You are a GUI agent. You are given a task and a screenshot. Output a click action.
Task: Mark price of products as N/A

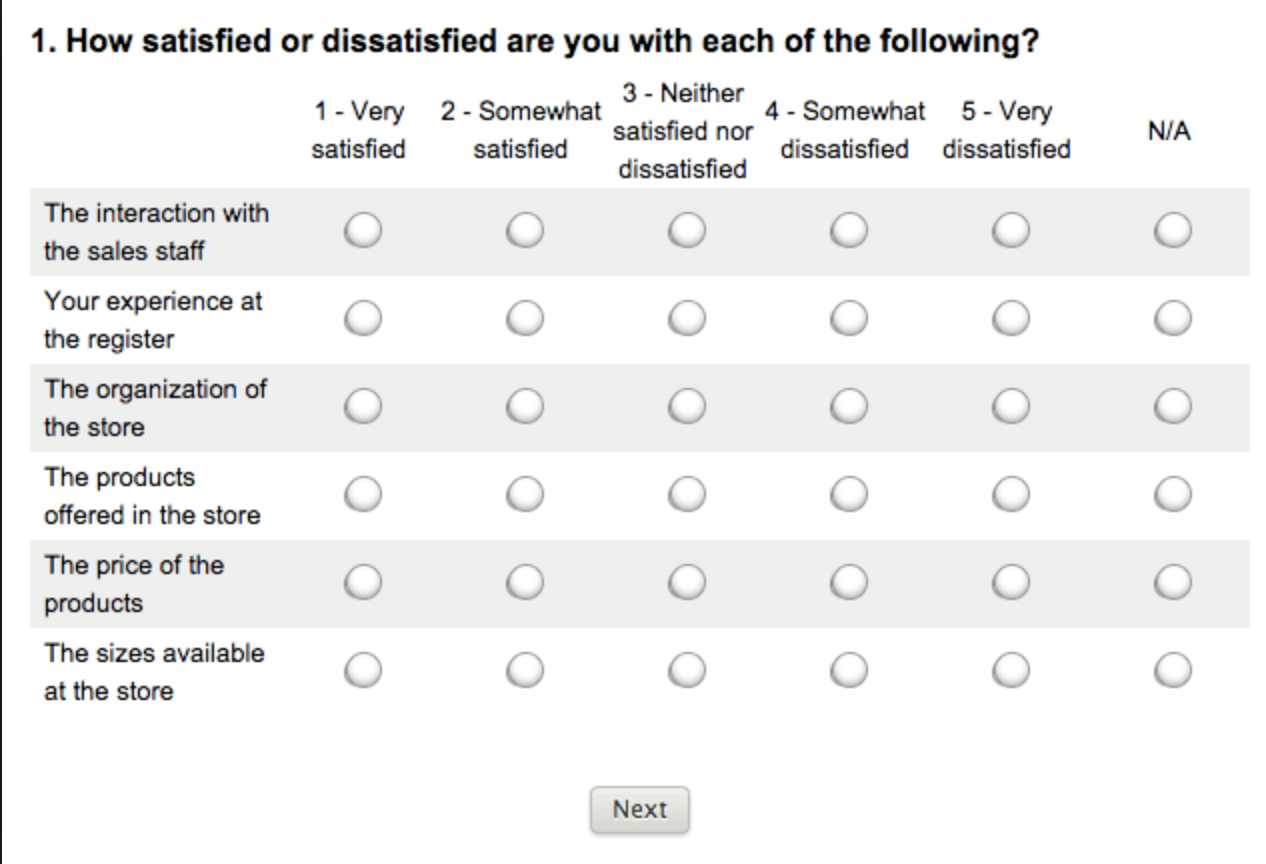(x=1172, y=581)
